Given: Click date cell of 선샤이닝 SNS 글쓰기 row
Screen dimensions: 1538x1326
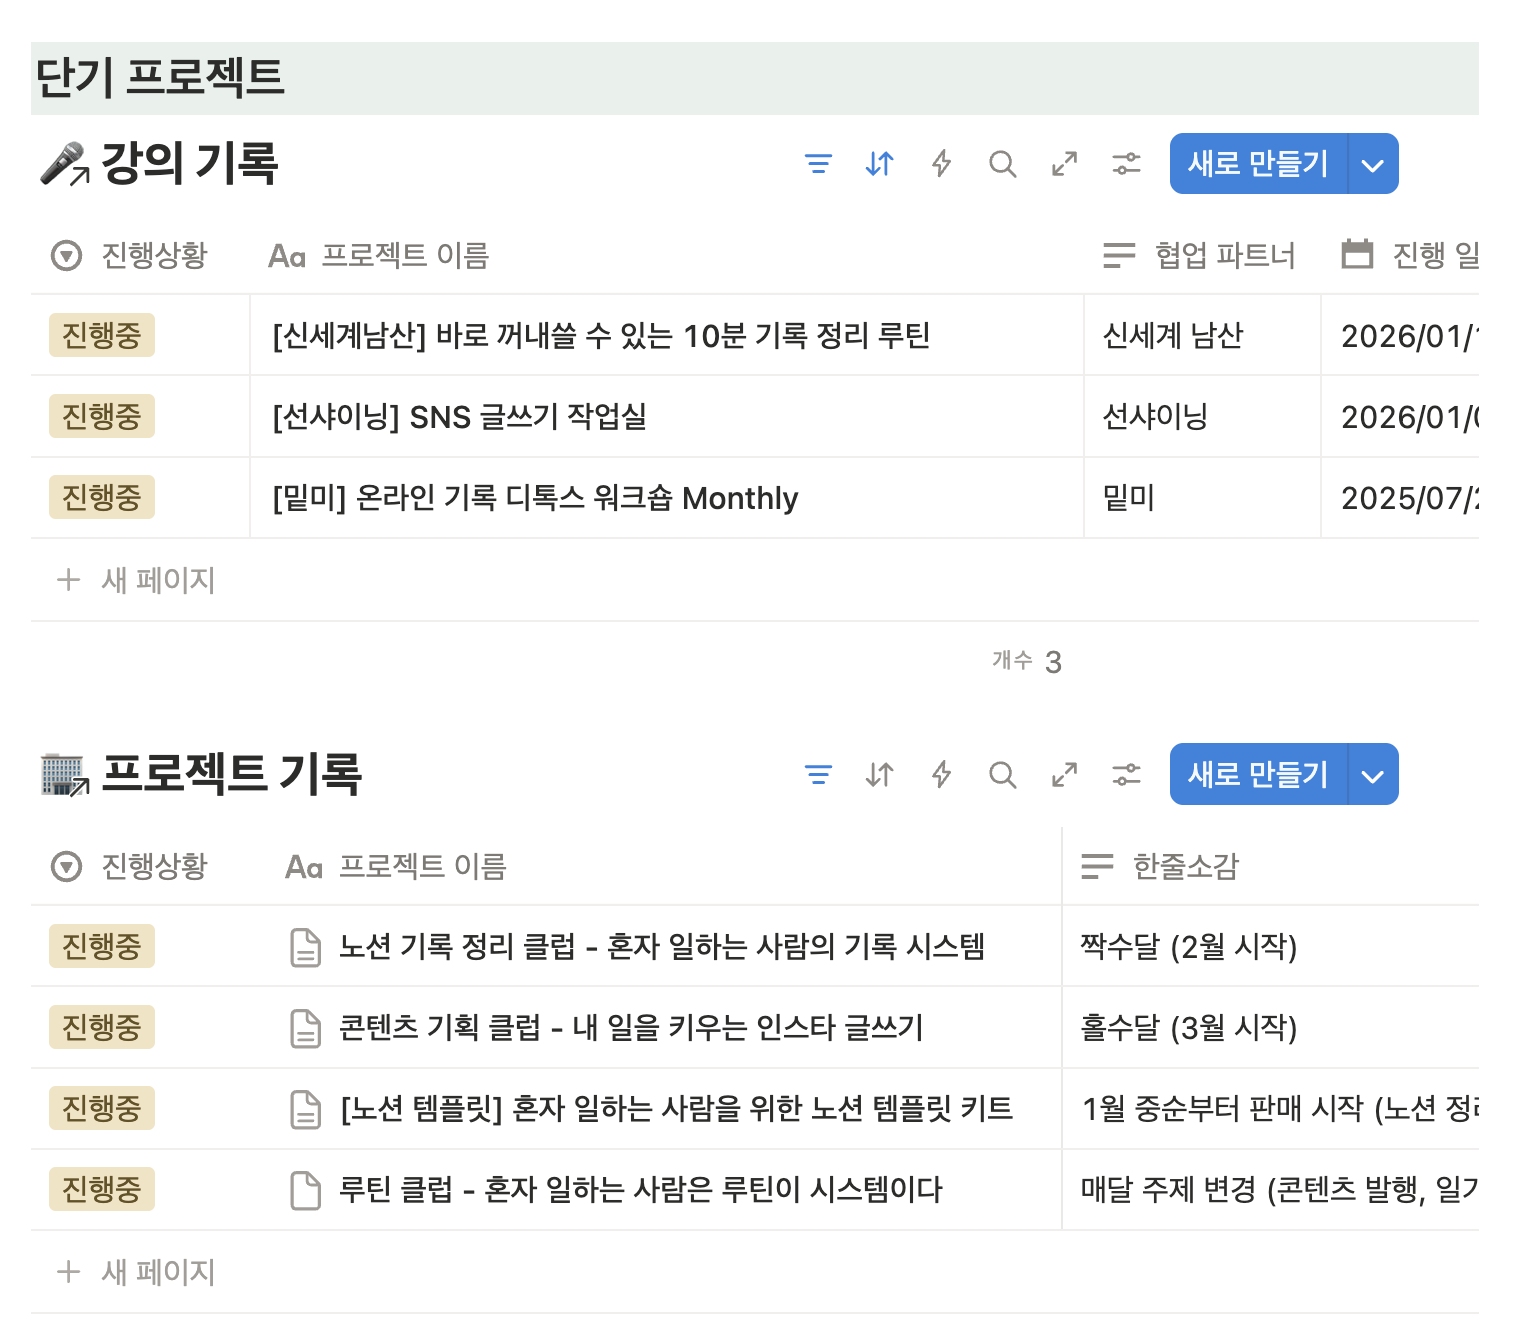Looking at the screenshot, I should pos(1400,417).
